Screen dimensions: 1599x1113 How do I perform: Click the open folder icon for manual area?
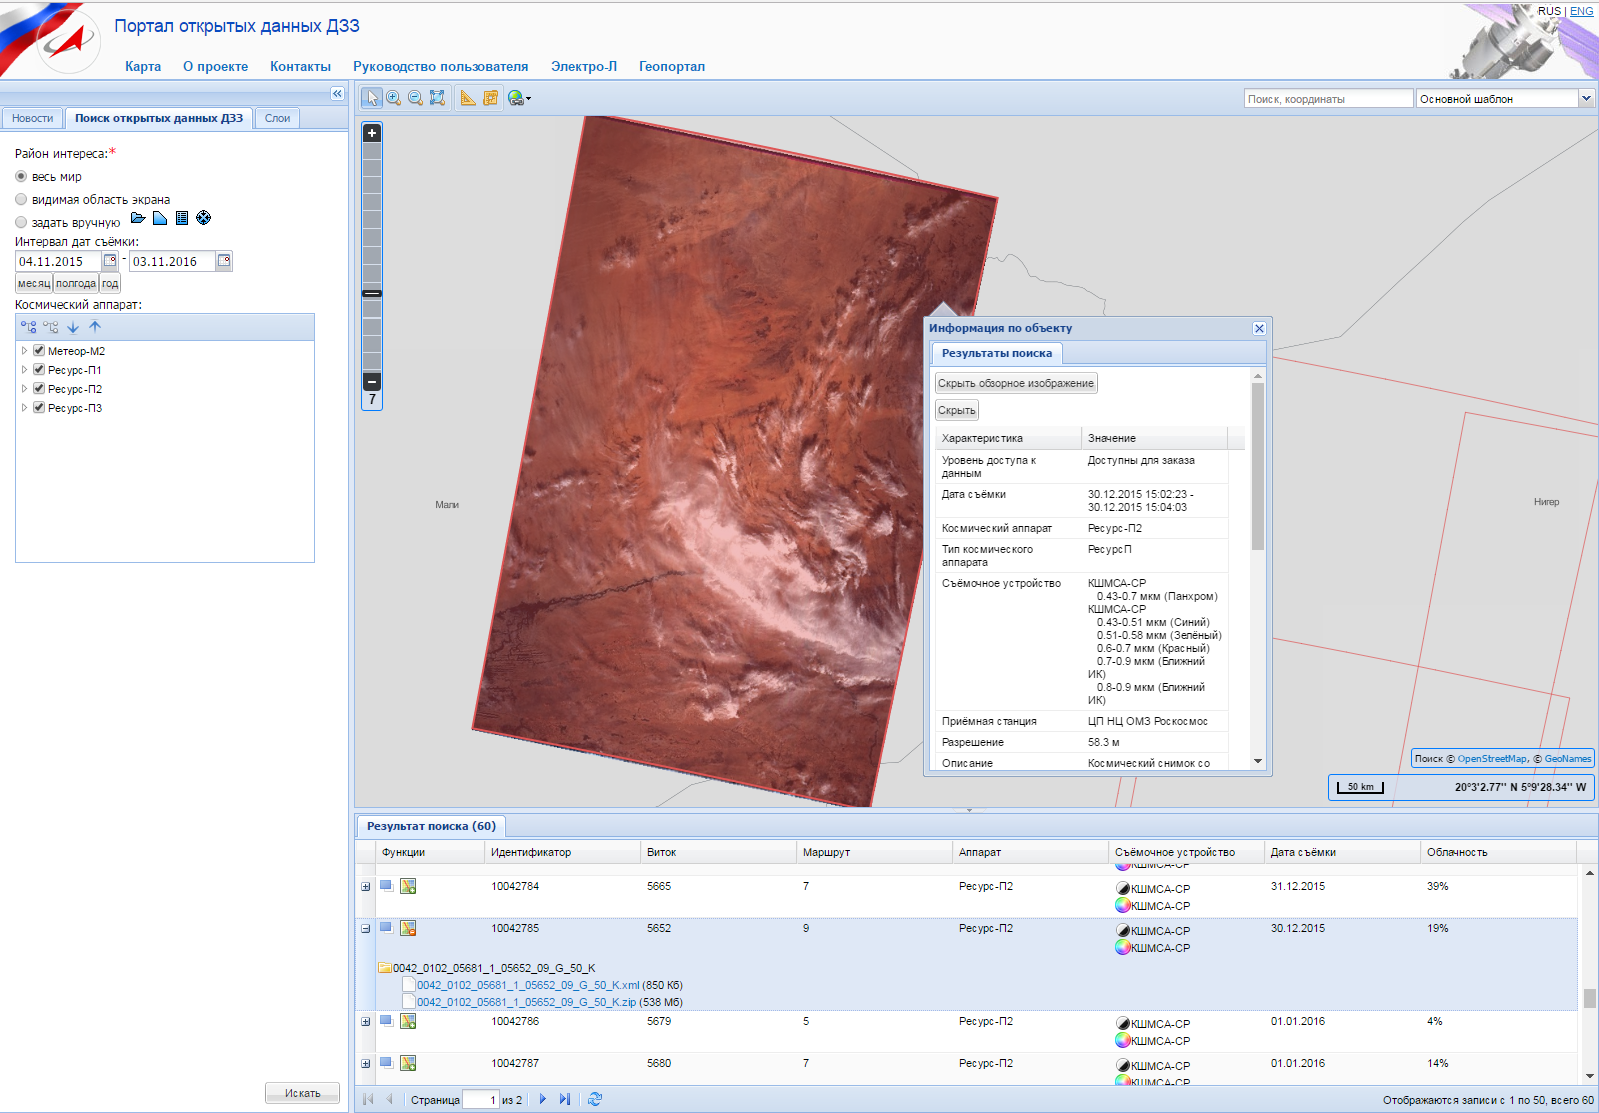click(138, 218)
